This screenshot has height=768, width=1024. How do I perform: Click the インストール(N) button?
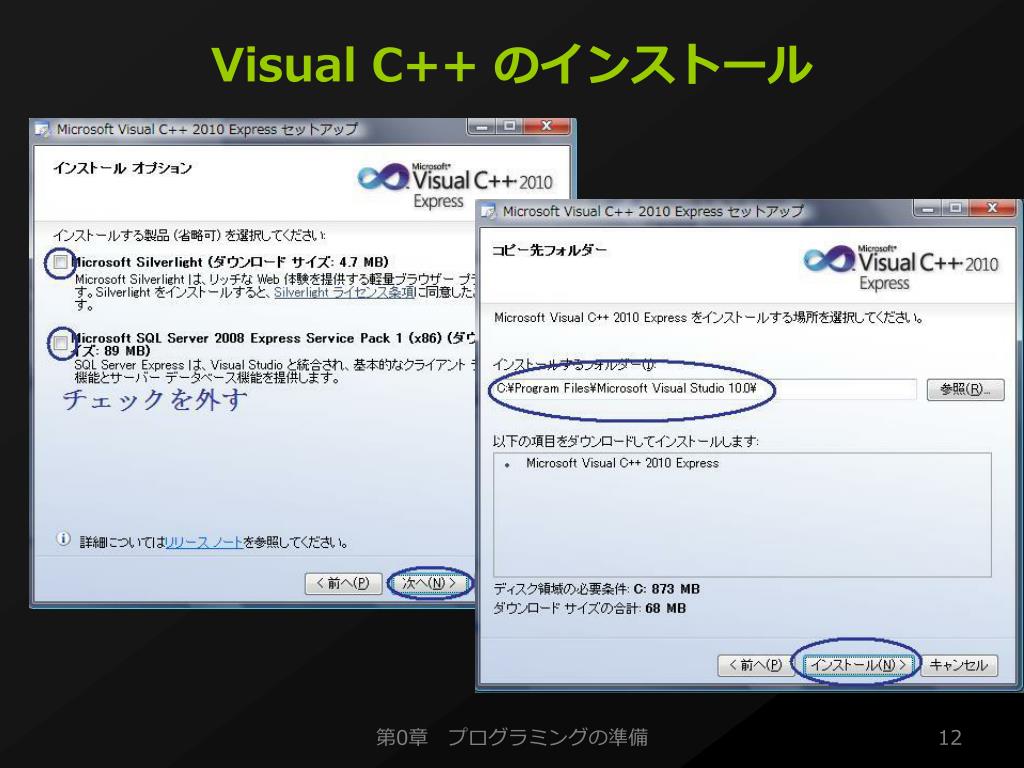coord(858,665)
